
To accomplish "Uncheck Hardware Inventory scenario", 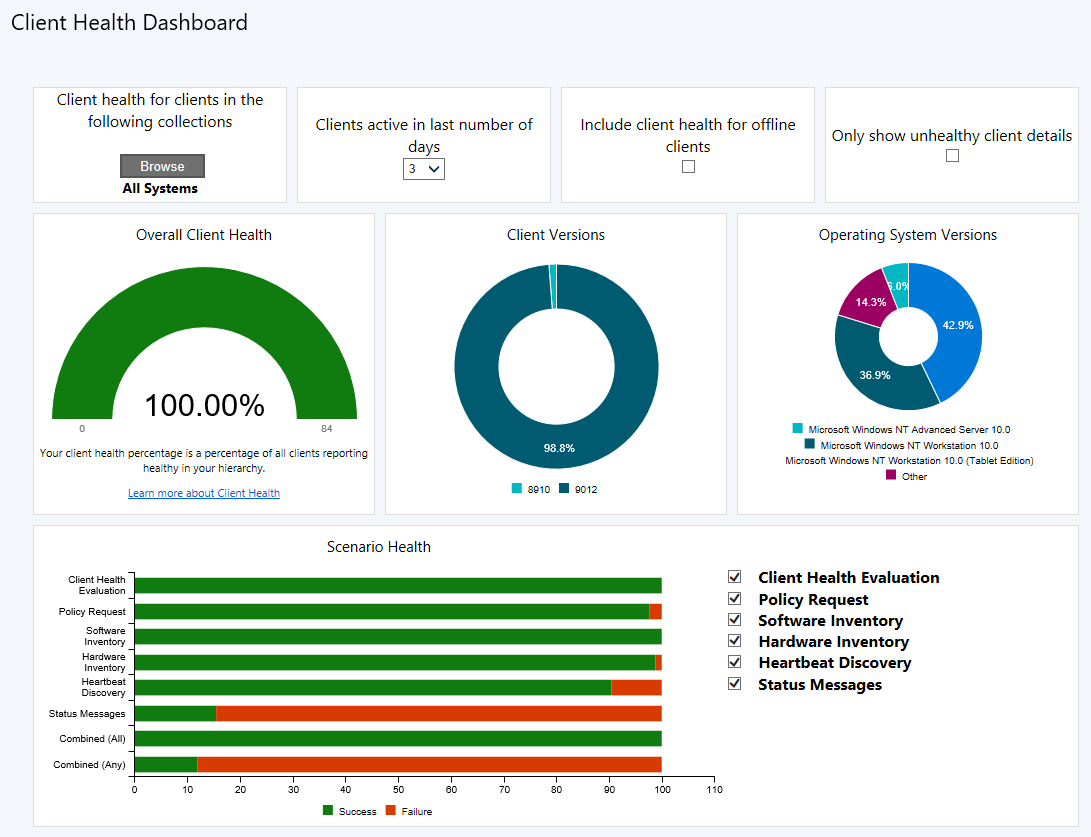I will (735, 641).
